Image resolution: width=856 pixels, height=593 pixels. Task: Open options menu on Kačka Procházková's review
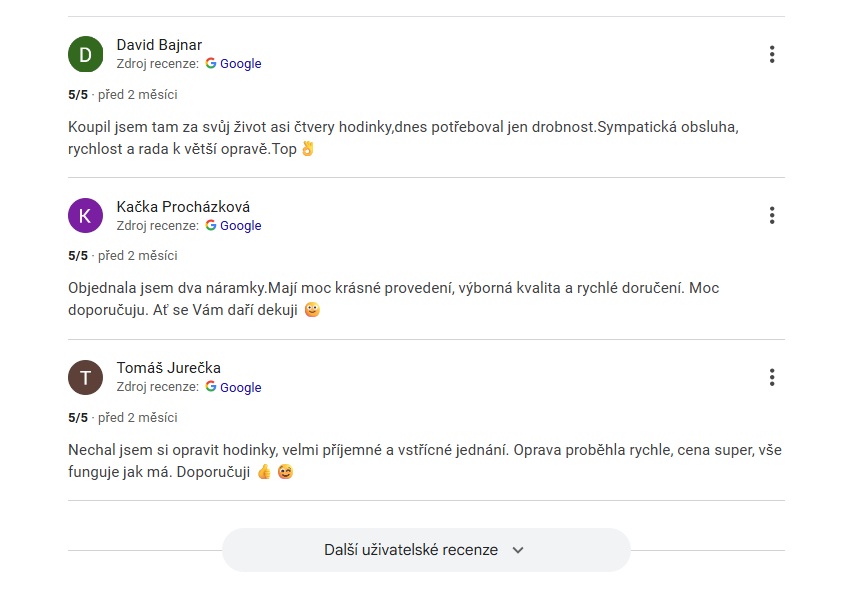click(x=771, y=214)
